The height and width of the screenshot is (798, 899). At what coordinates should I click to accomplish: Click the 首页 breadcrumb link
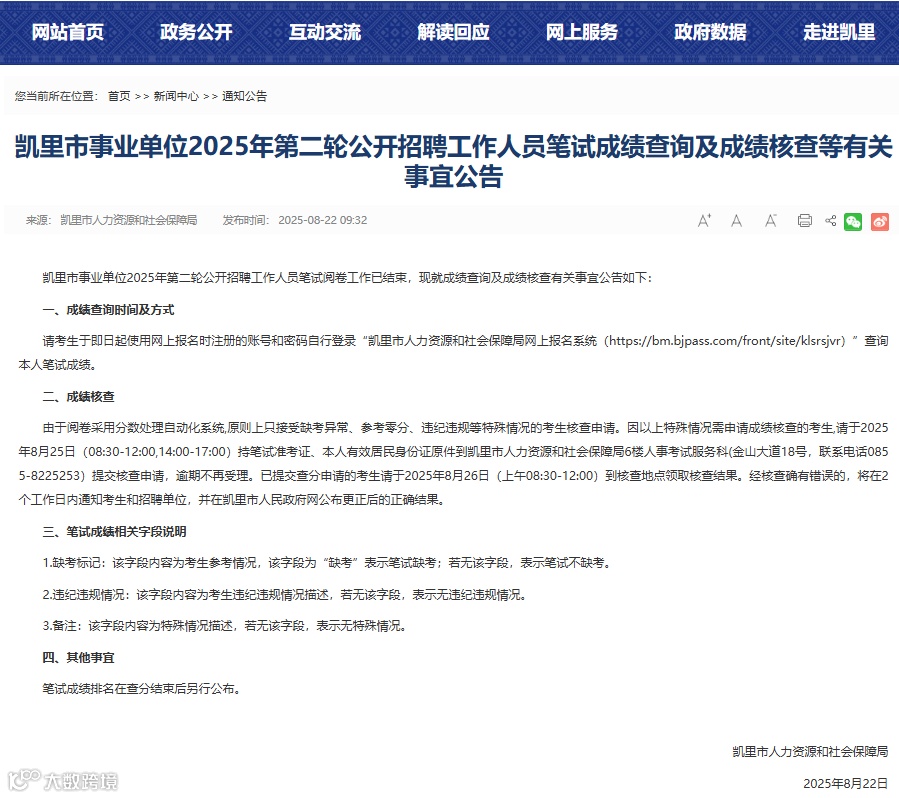119,96
